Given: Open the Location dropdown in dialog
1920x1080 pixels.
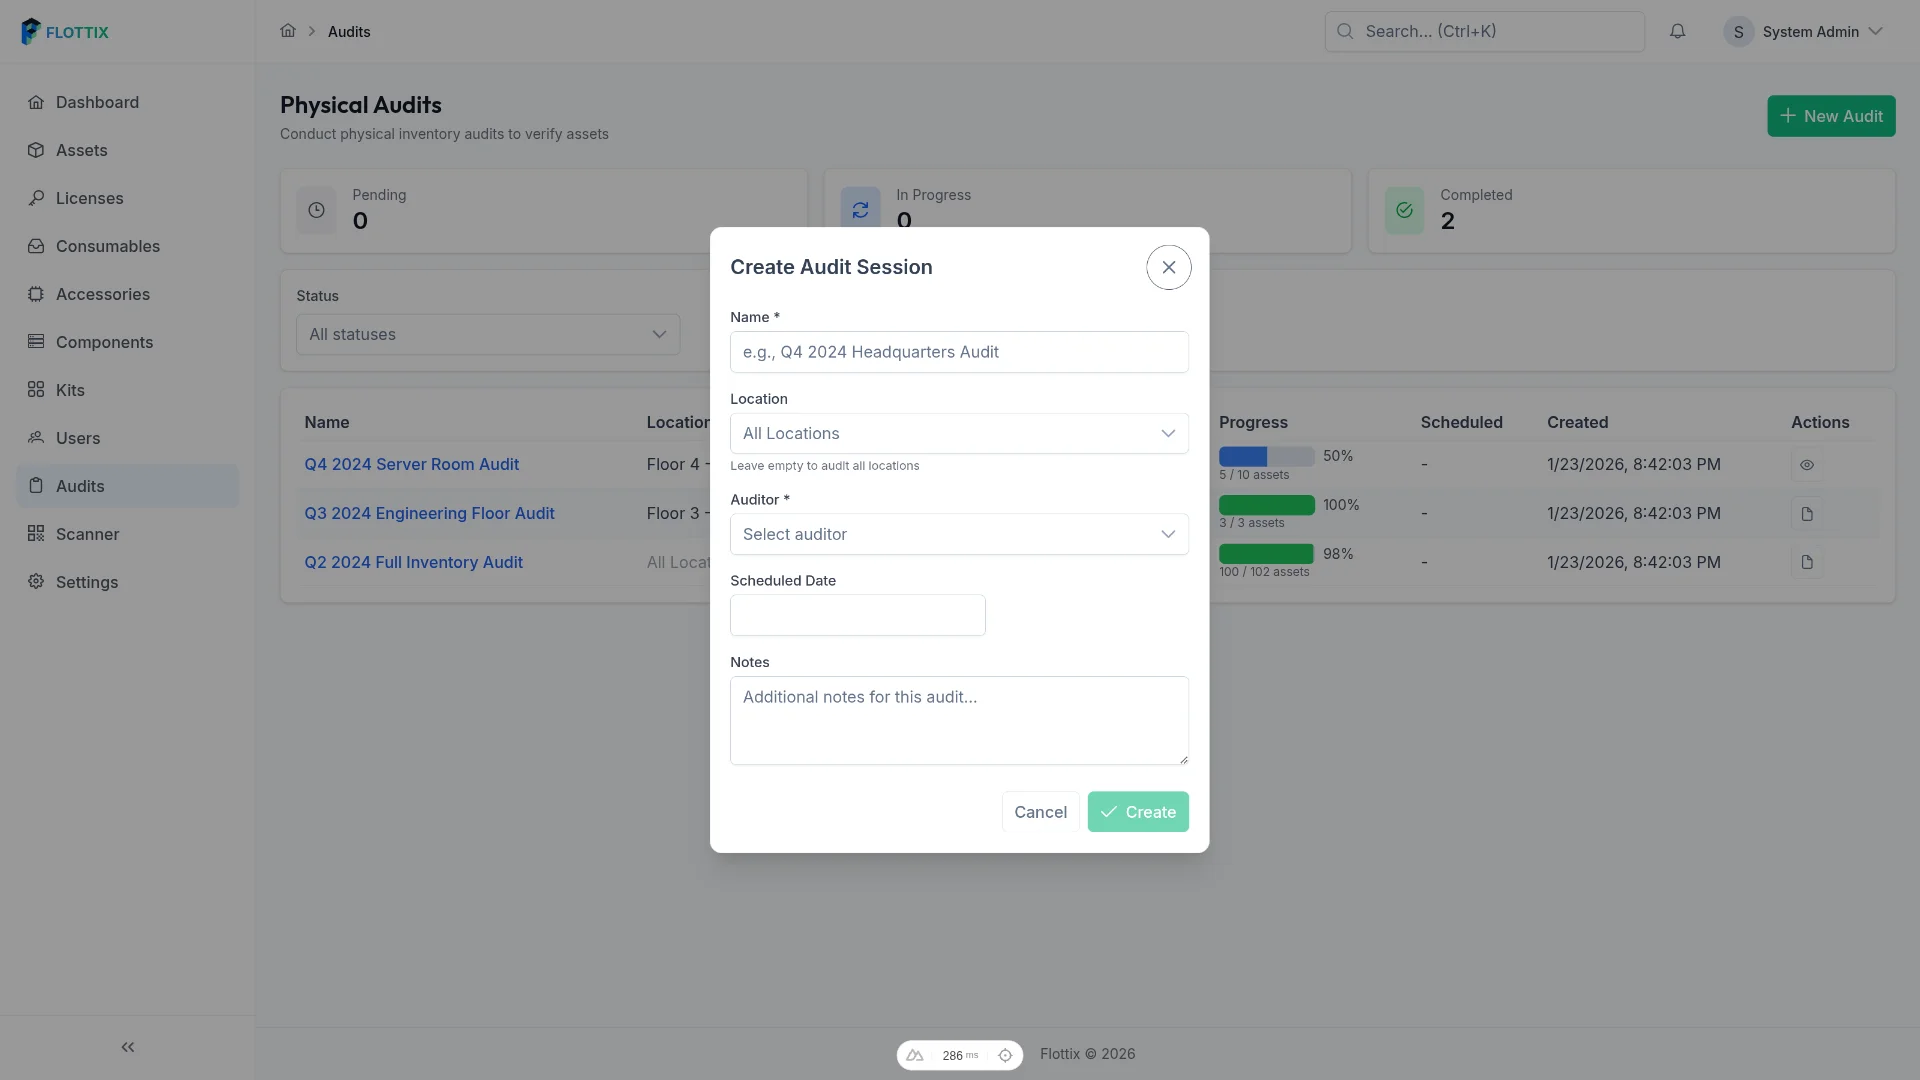Looking at the screenshot, I should 959,433.
